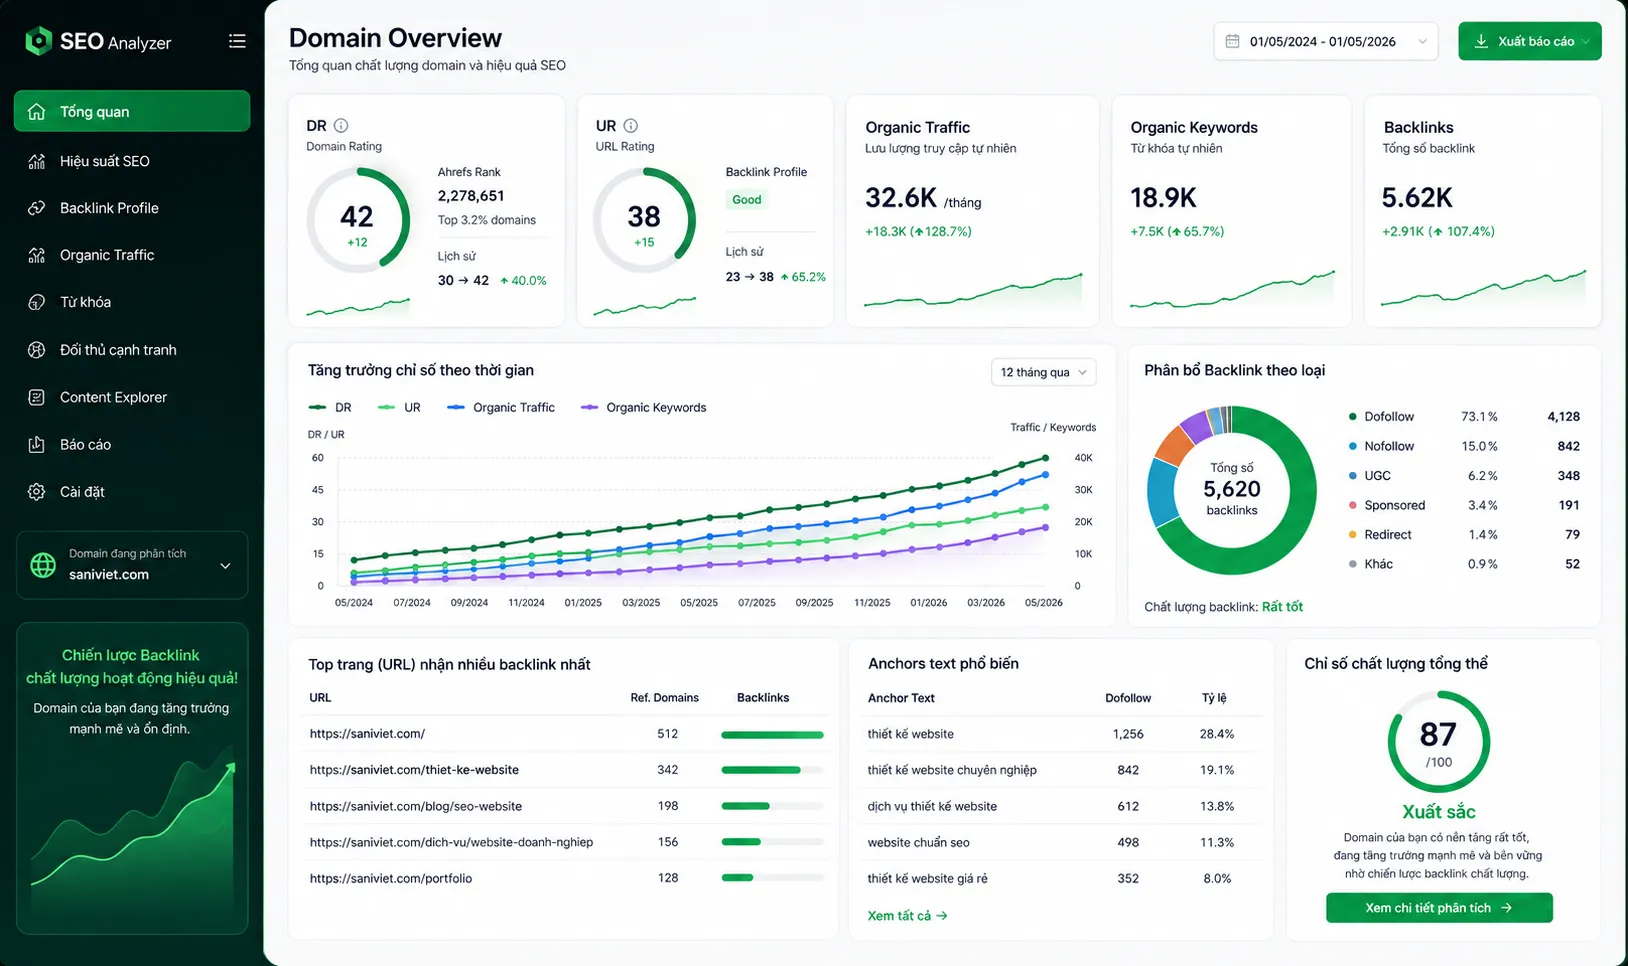Click the overall quality score ring 87
1628x966 pixels.
click(1439, 741)
